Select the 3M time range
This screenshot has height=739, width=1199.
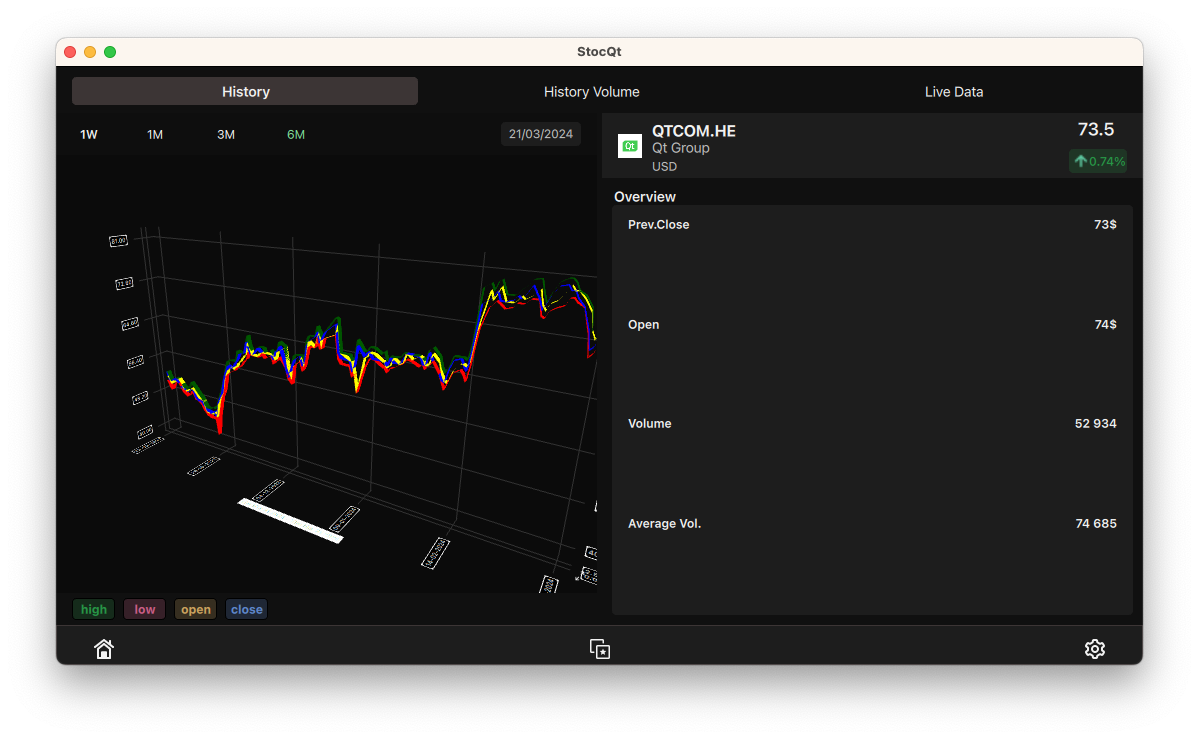coord(225,133)
